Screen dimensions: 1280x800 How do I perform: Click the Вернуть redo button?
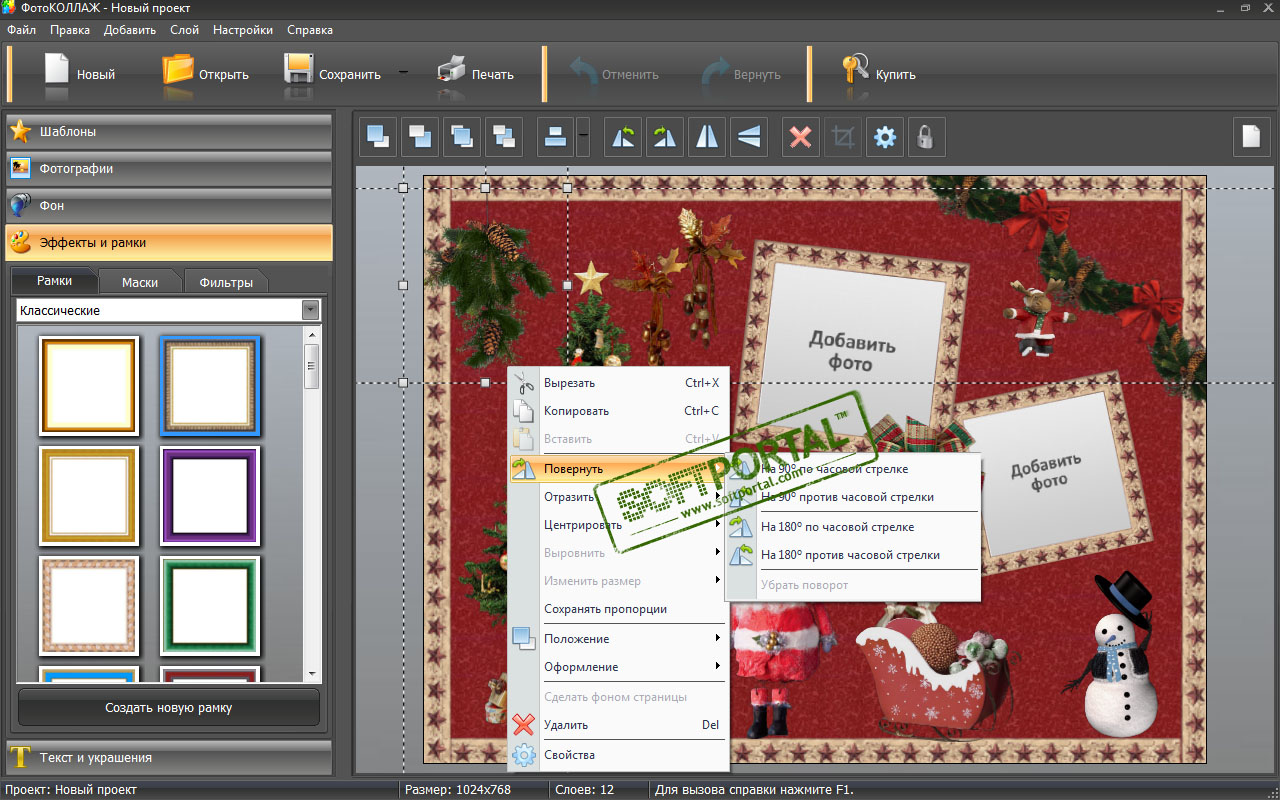pyautogui.click(x=740, y=74)
